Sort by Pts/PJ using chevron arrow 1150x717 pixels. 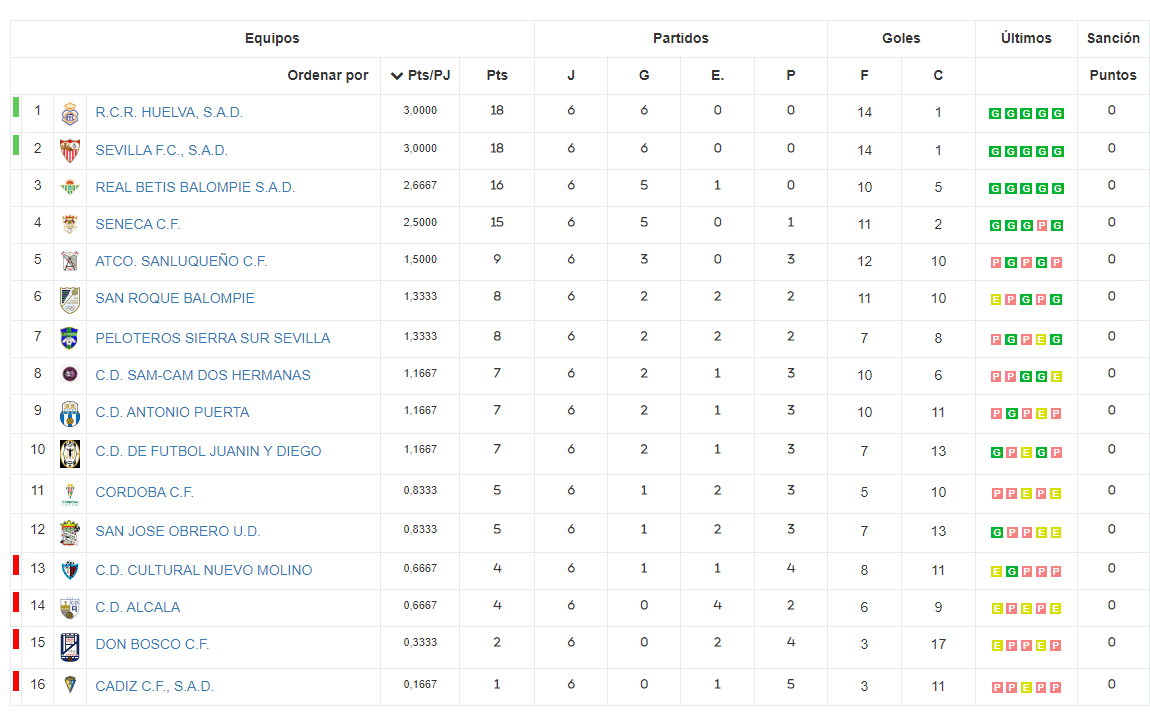pyautogui.click(x=397, y=76)
